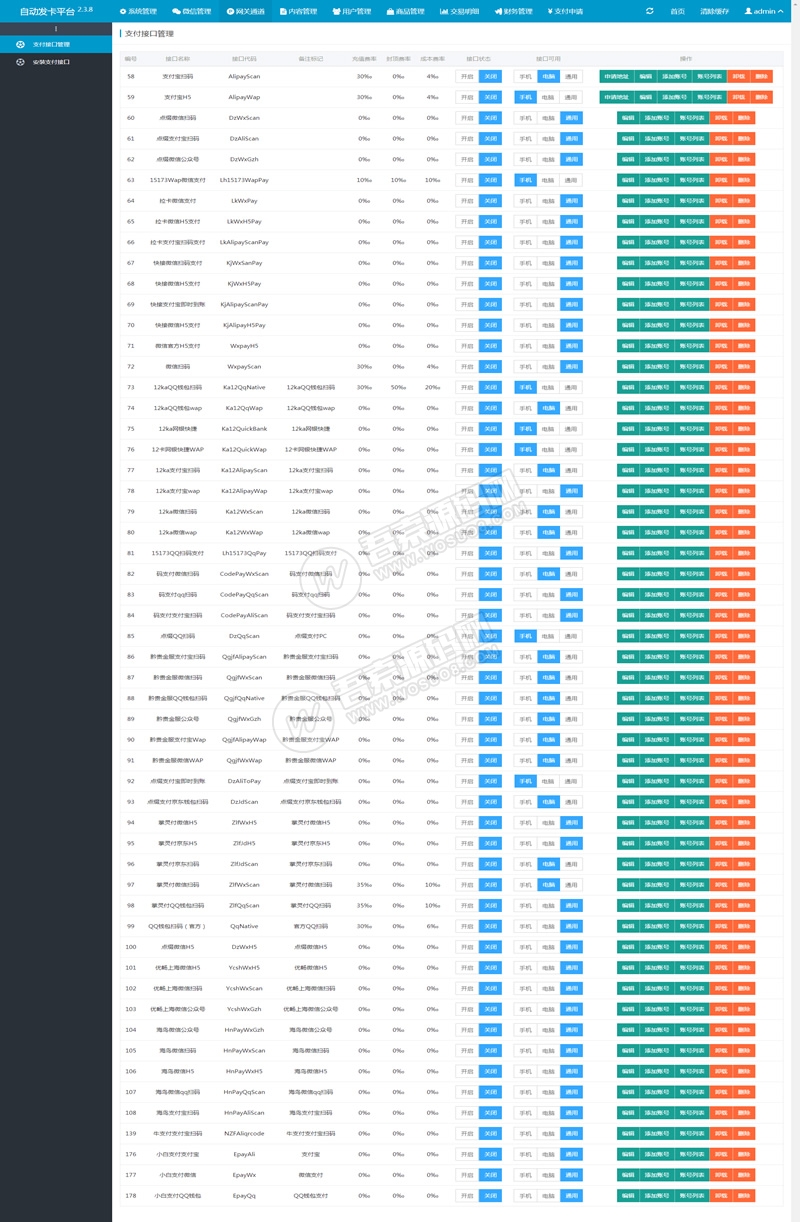Go to 首页 in the top bar
The width and height of the screenshot is (800, 1222).
coord(678,11)
